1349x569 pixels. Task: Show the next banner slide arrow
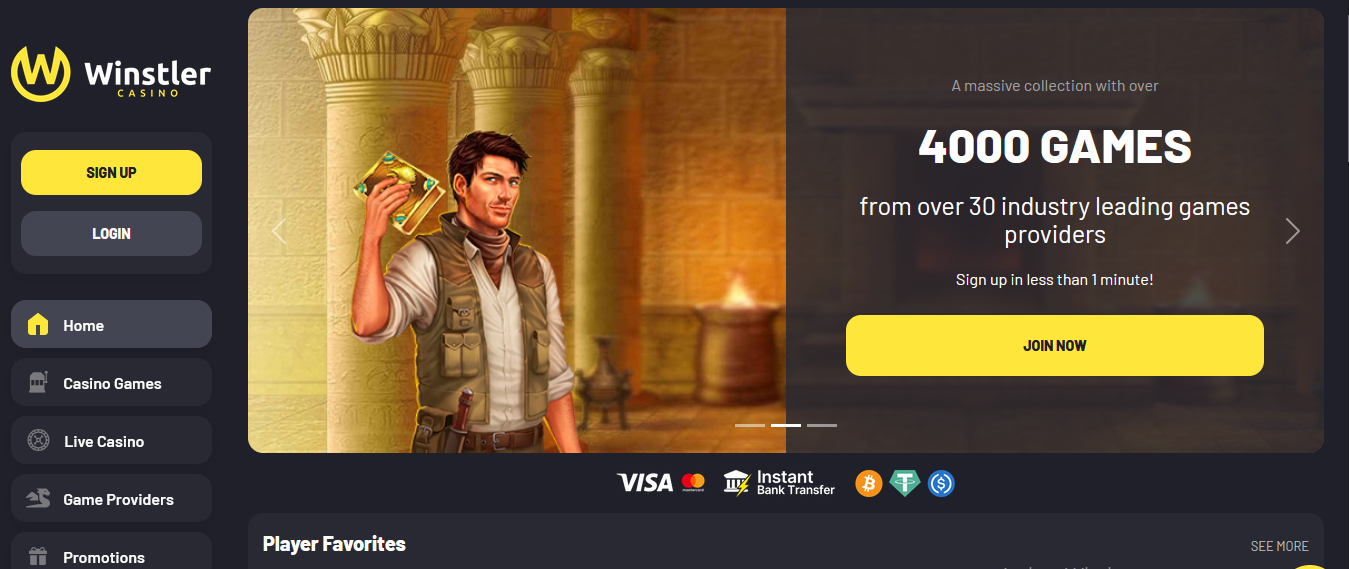point(1293,231)
